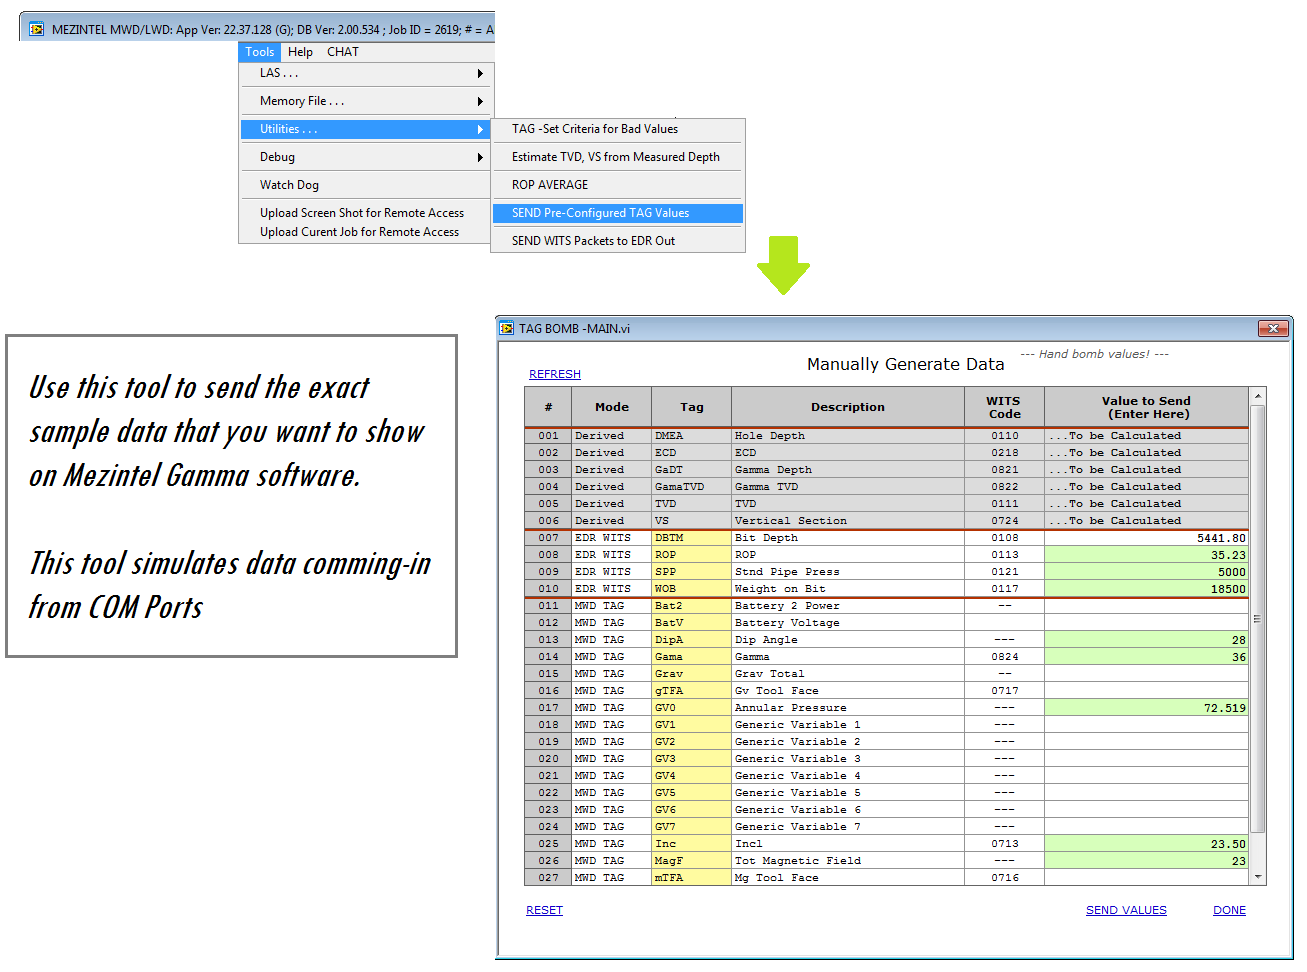The height and width of the screenshot is (972, 1307).
Task: Click empty value field for Battery Voltage
Action: (x=1146, y=623)
